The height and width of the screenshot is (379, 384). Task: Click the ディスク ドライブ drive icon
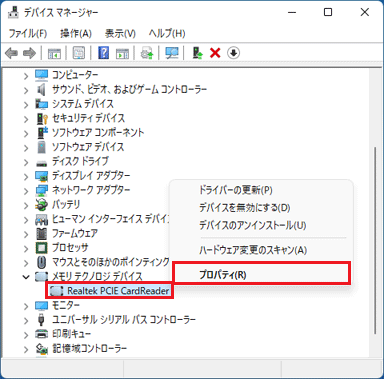click(x=41, y=163)
